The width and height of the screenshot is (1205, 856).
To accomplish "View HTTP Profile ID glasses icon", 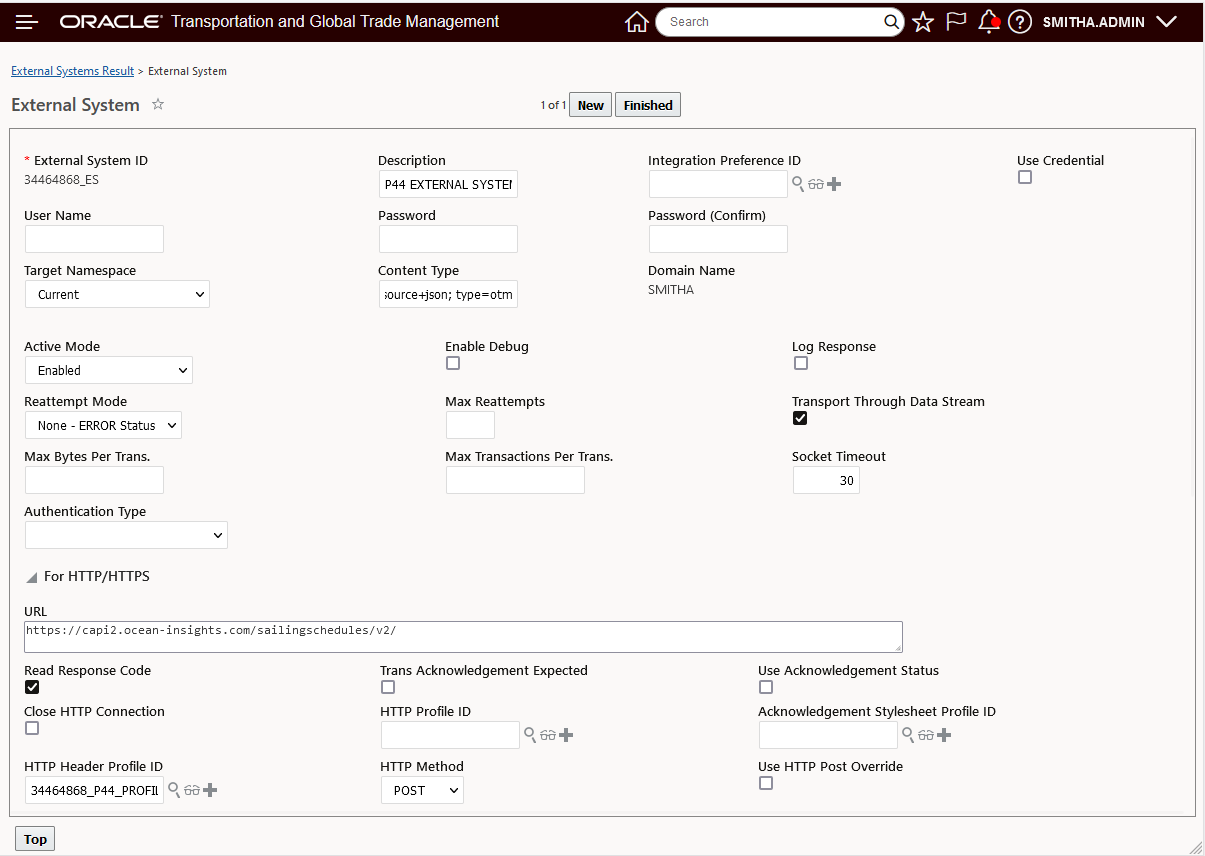I will point(548,735).
